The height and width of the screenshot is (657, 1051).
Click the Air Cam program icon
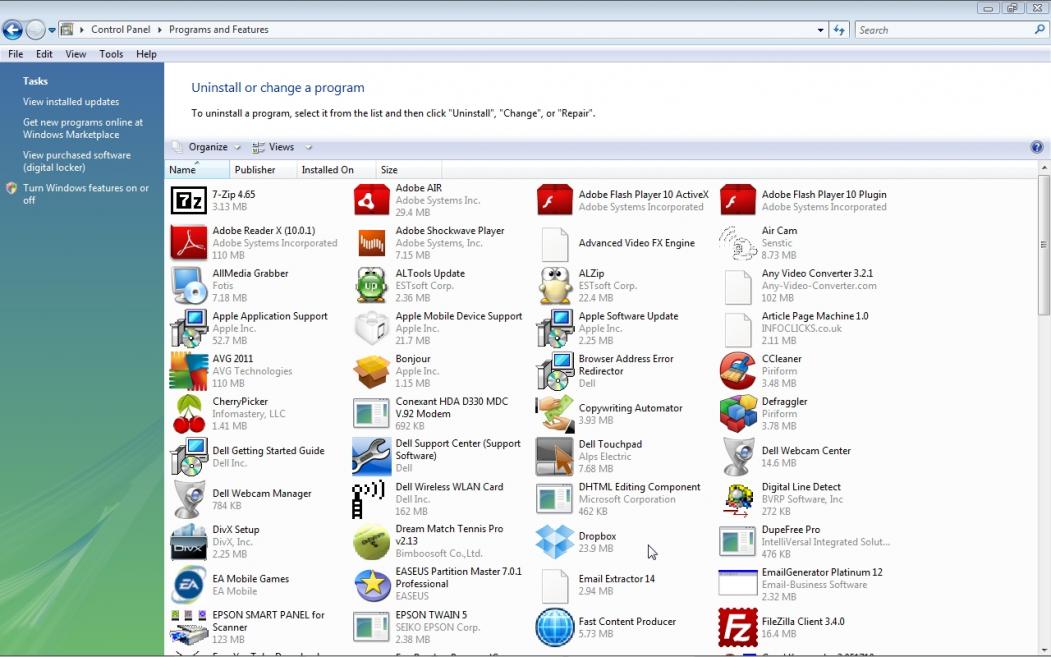point(738,243)
